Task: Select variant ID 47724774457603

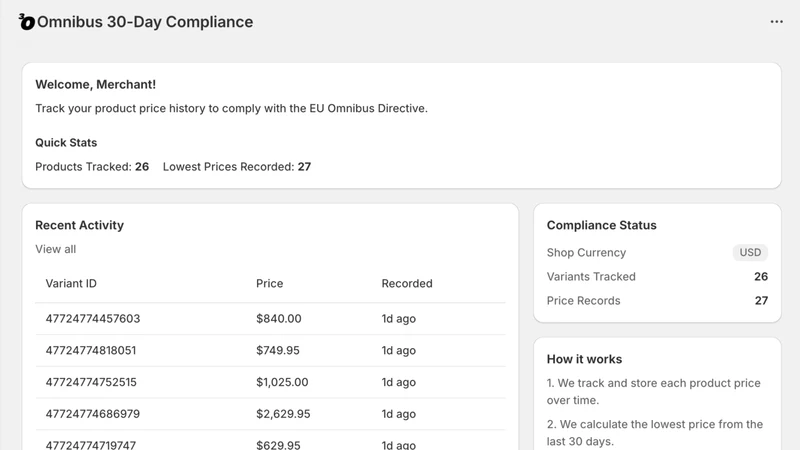Action: tap(93, 318)
